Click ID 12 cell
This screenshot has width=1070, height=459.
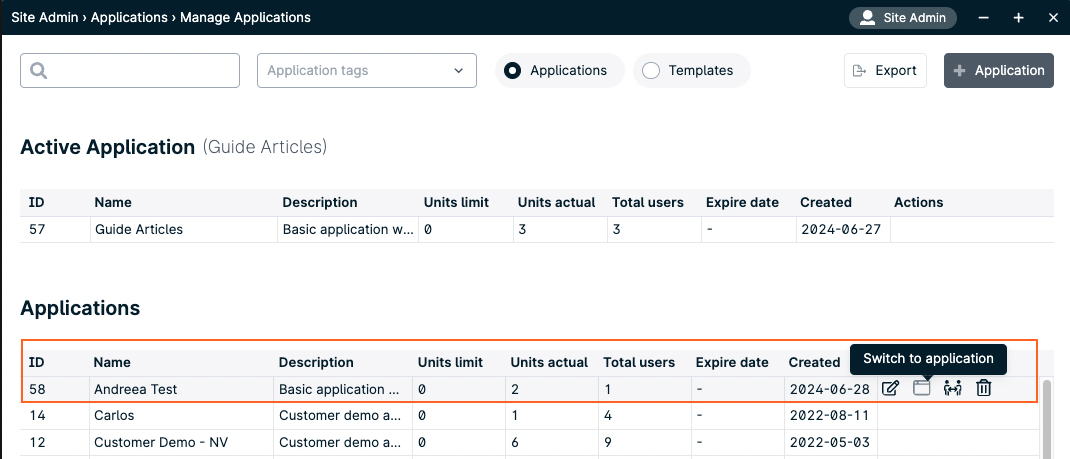pos(55,442)
